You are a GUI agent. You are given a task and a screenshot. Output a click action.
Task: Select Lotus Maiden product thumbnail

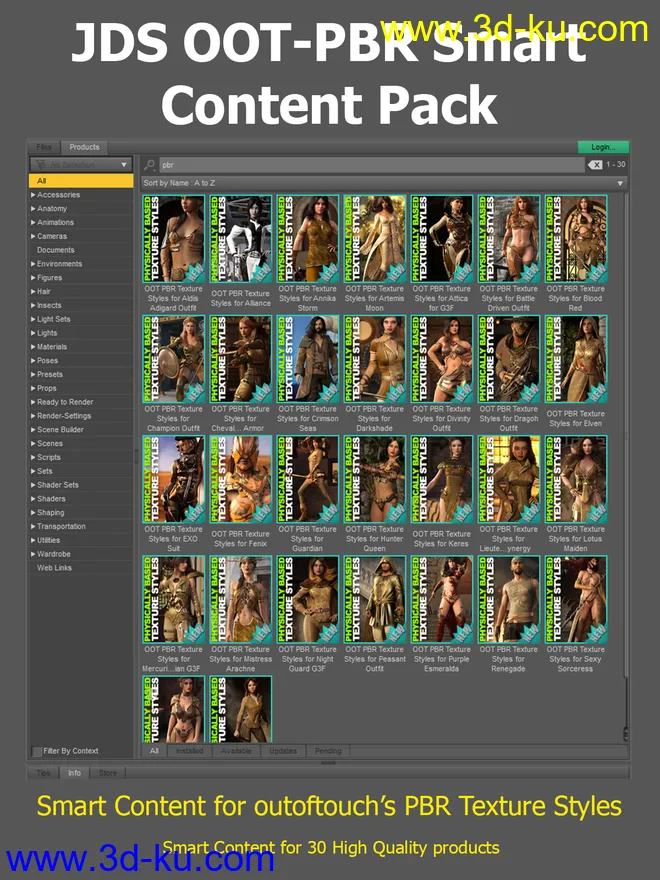click(576, 479)
